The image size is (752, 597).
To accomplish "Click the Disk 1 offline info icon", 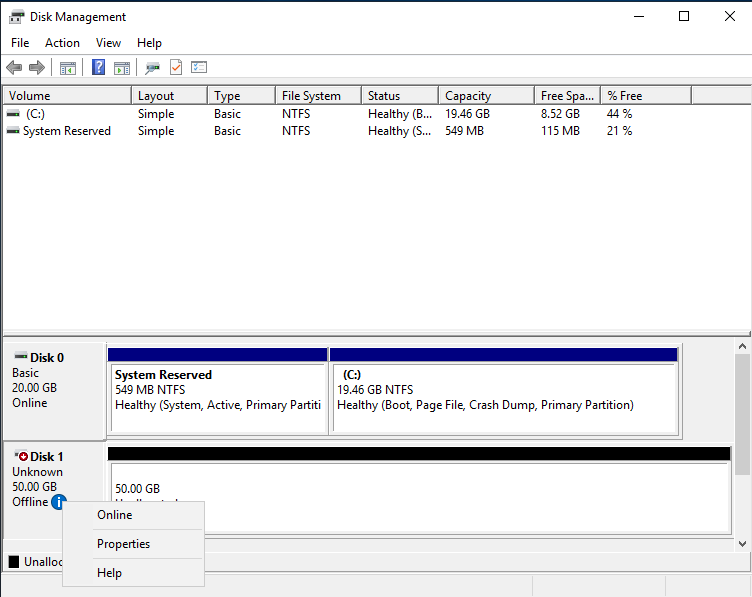I will (x=58, y=502).
